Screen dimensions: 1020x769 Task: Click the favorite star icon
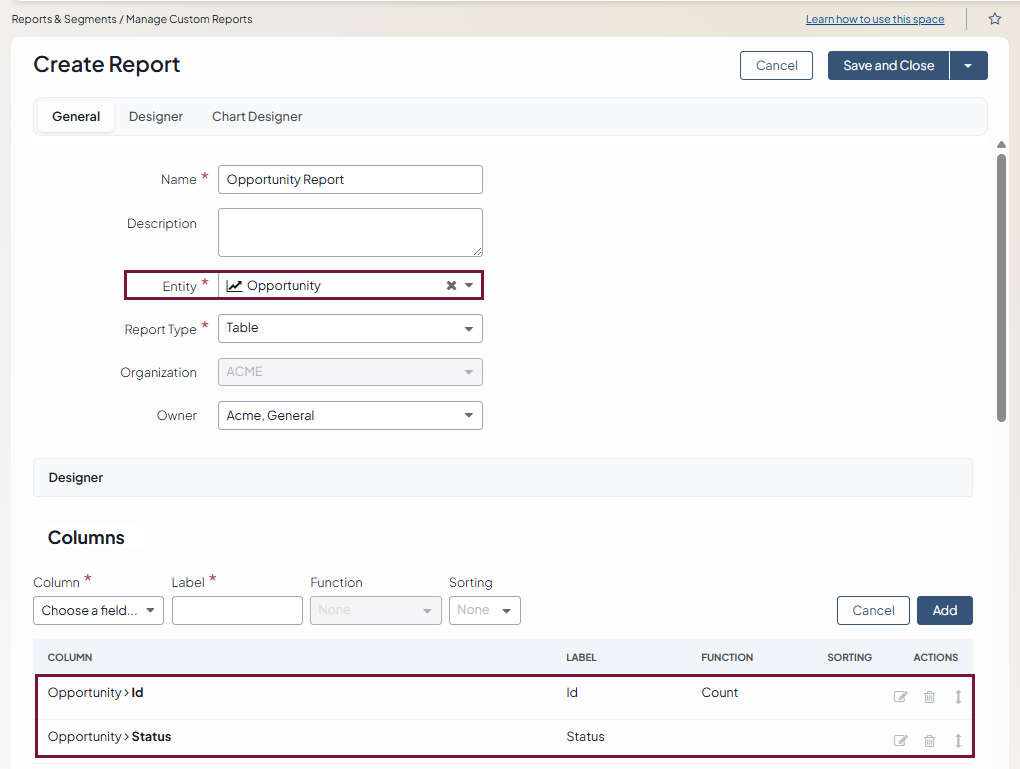[x=994, y=19]
